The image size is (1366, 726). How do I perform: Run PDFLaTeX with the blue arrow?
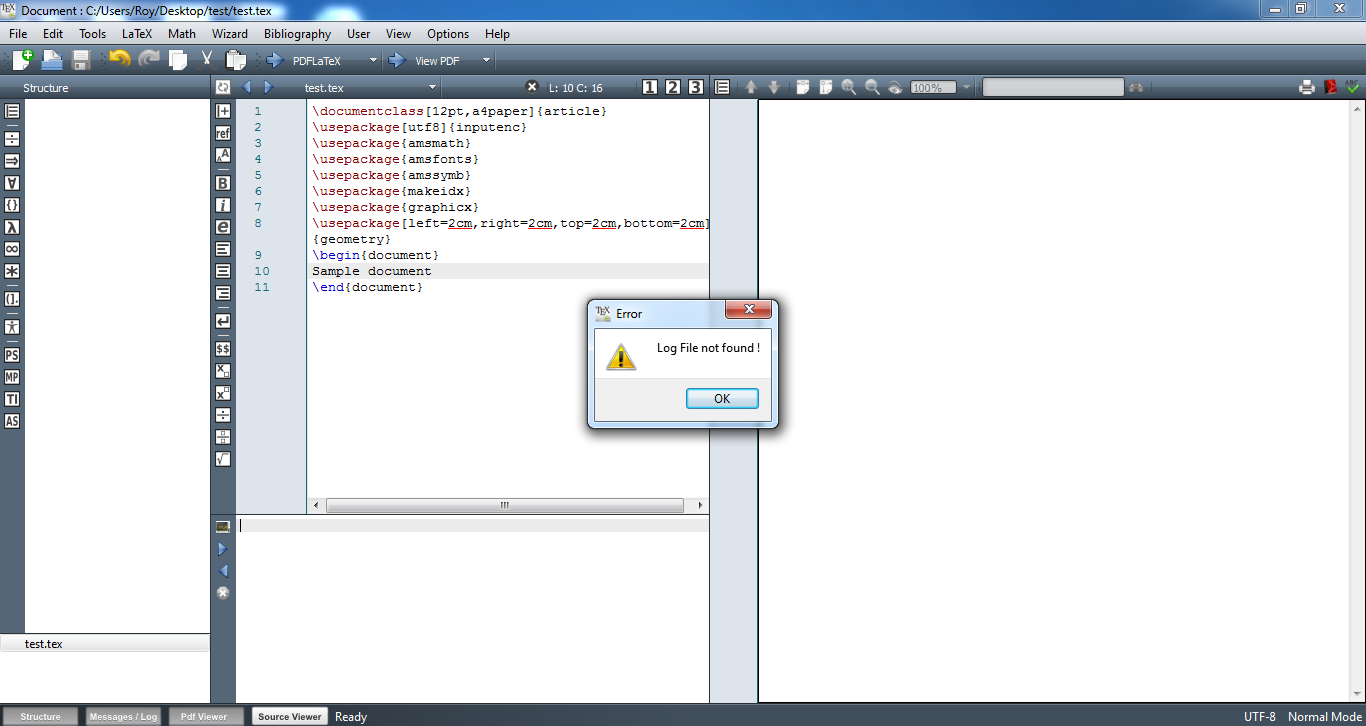coord(273,60)
